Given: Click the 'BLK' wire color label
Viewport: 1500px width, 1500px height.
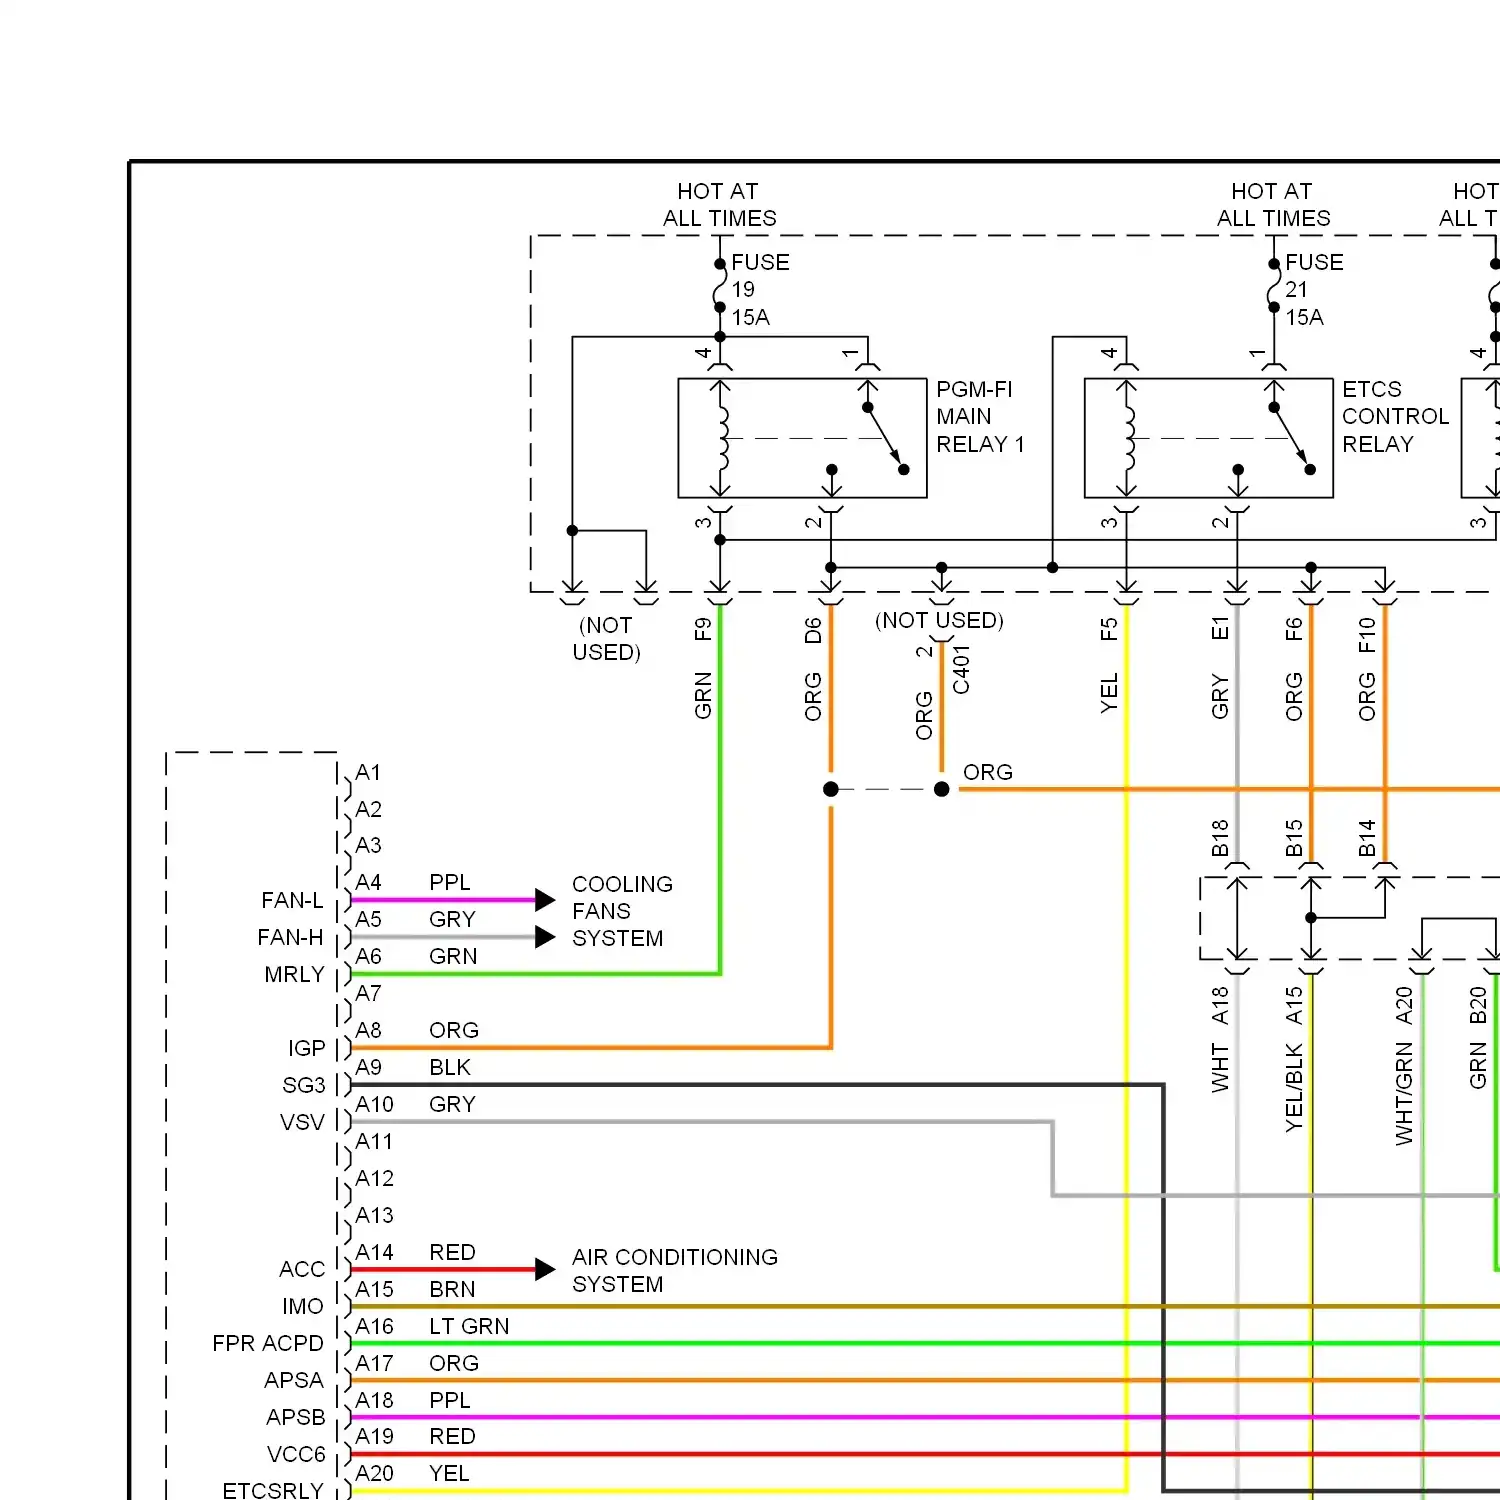Looking at the screenshot, I should tap(450, 1067).
